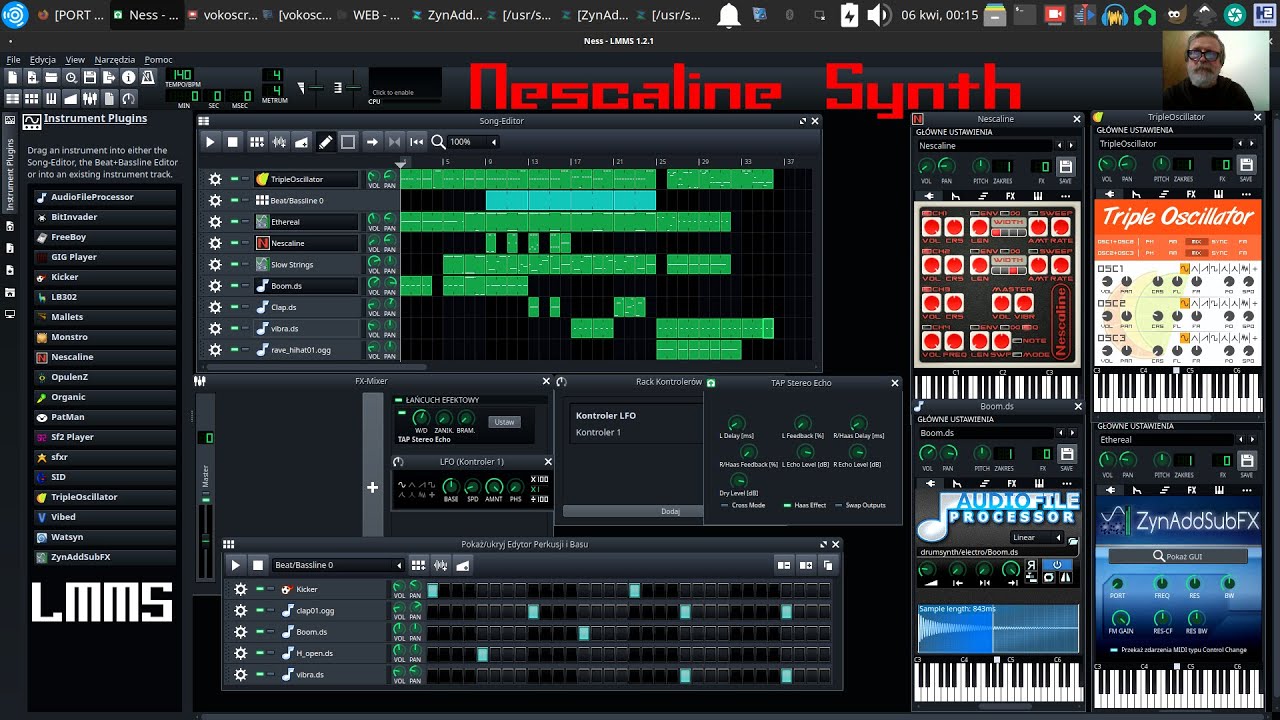Click the sample waveform in AudioFileProcessor
This screenshot has height=720, width=1280.
point(998,628)
